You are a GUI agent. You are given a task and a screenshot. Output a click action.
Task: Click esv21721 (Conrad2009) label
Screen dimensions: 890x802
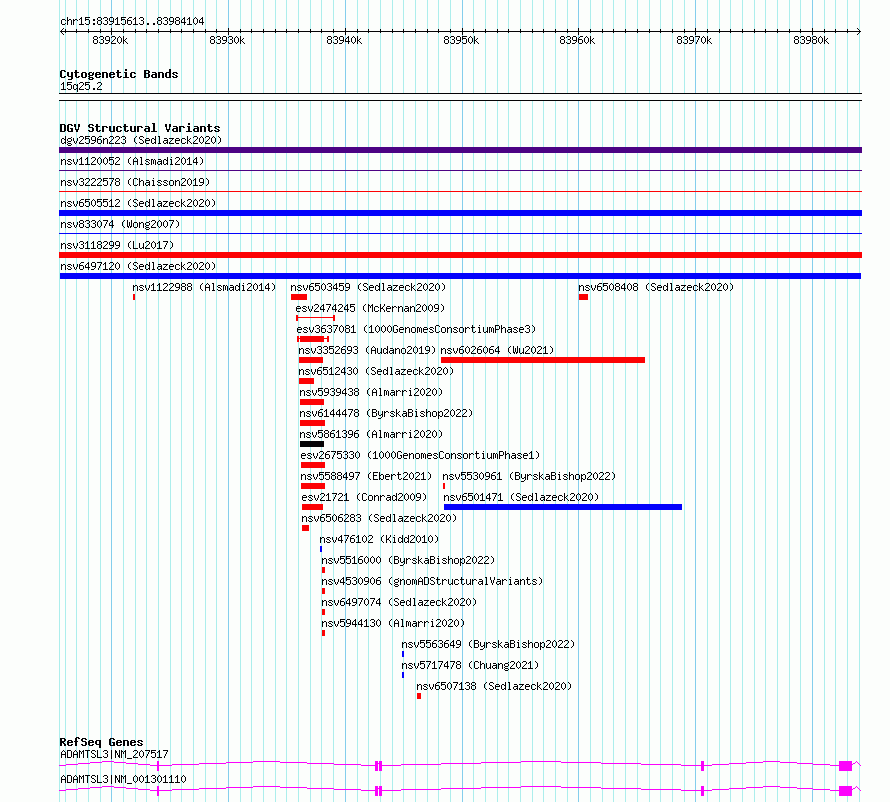pos(364,497)
